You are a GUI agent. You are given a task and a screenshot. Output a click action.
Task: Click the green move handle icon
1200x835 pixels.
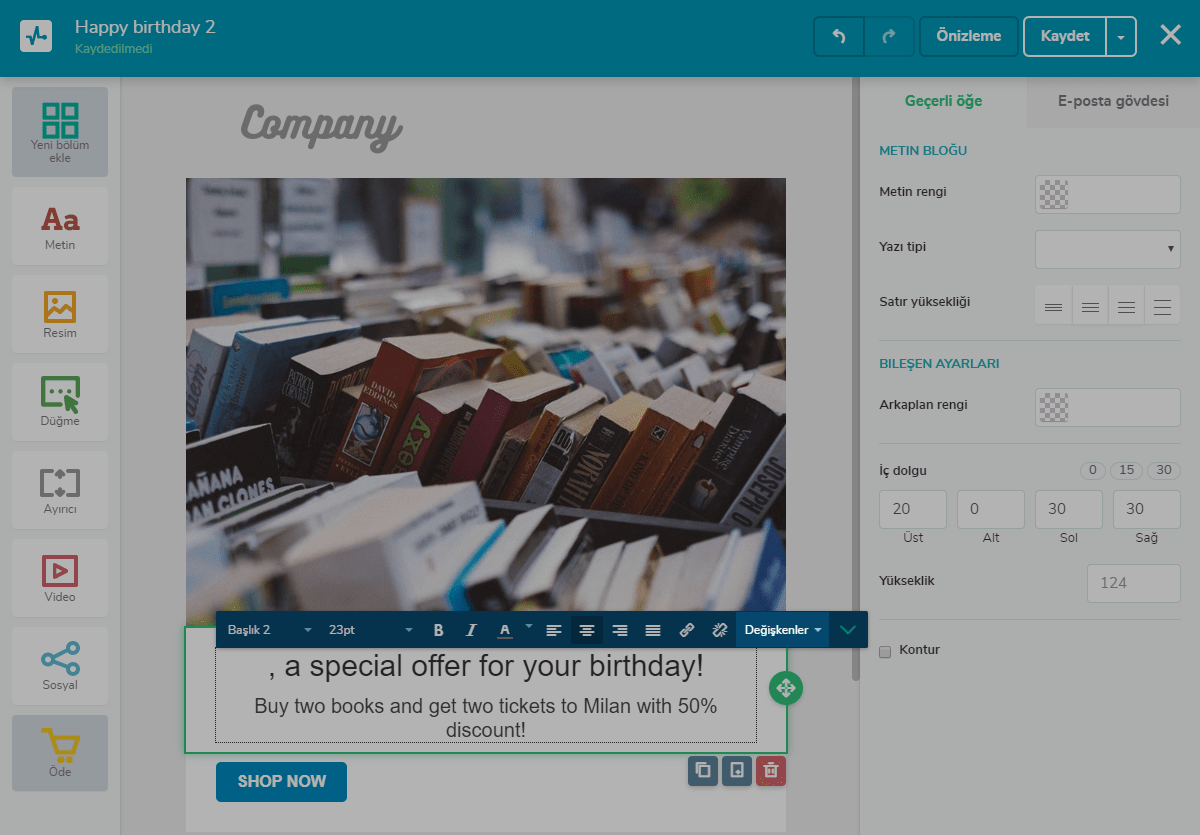(786, 688)
